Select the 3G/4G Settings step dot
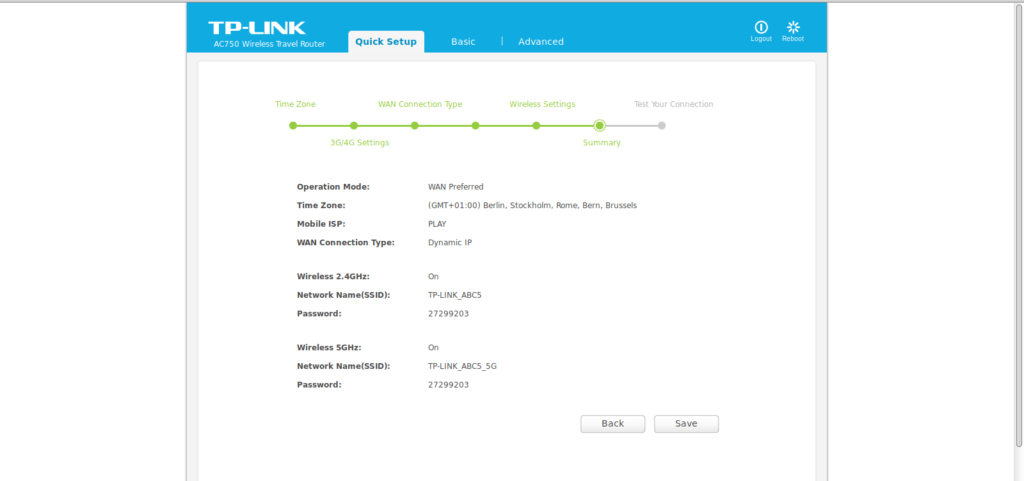Screen dimensions: 1024x481 354,126
